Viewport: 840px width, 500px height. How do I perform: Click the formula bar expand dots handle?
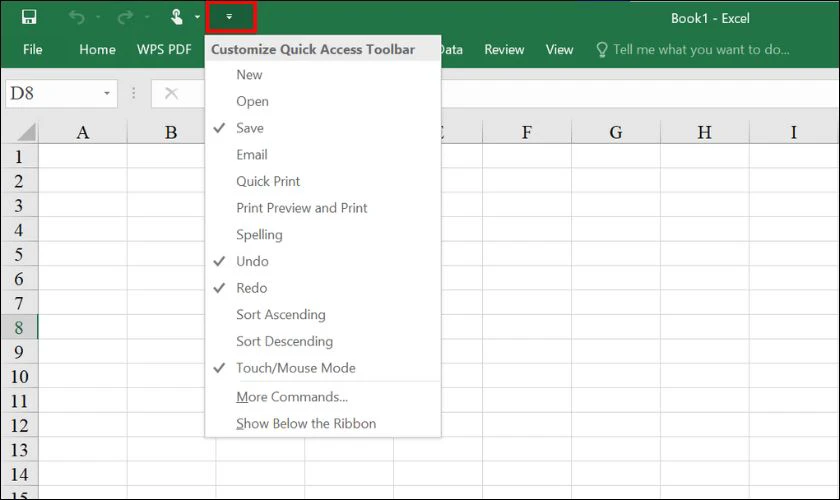pos(133,93)
